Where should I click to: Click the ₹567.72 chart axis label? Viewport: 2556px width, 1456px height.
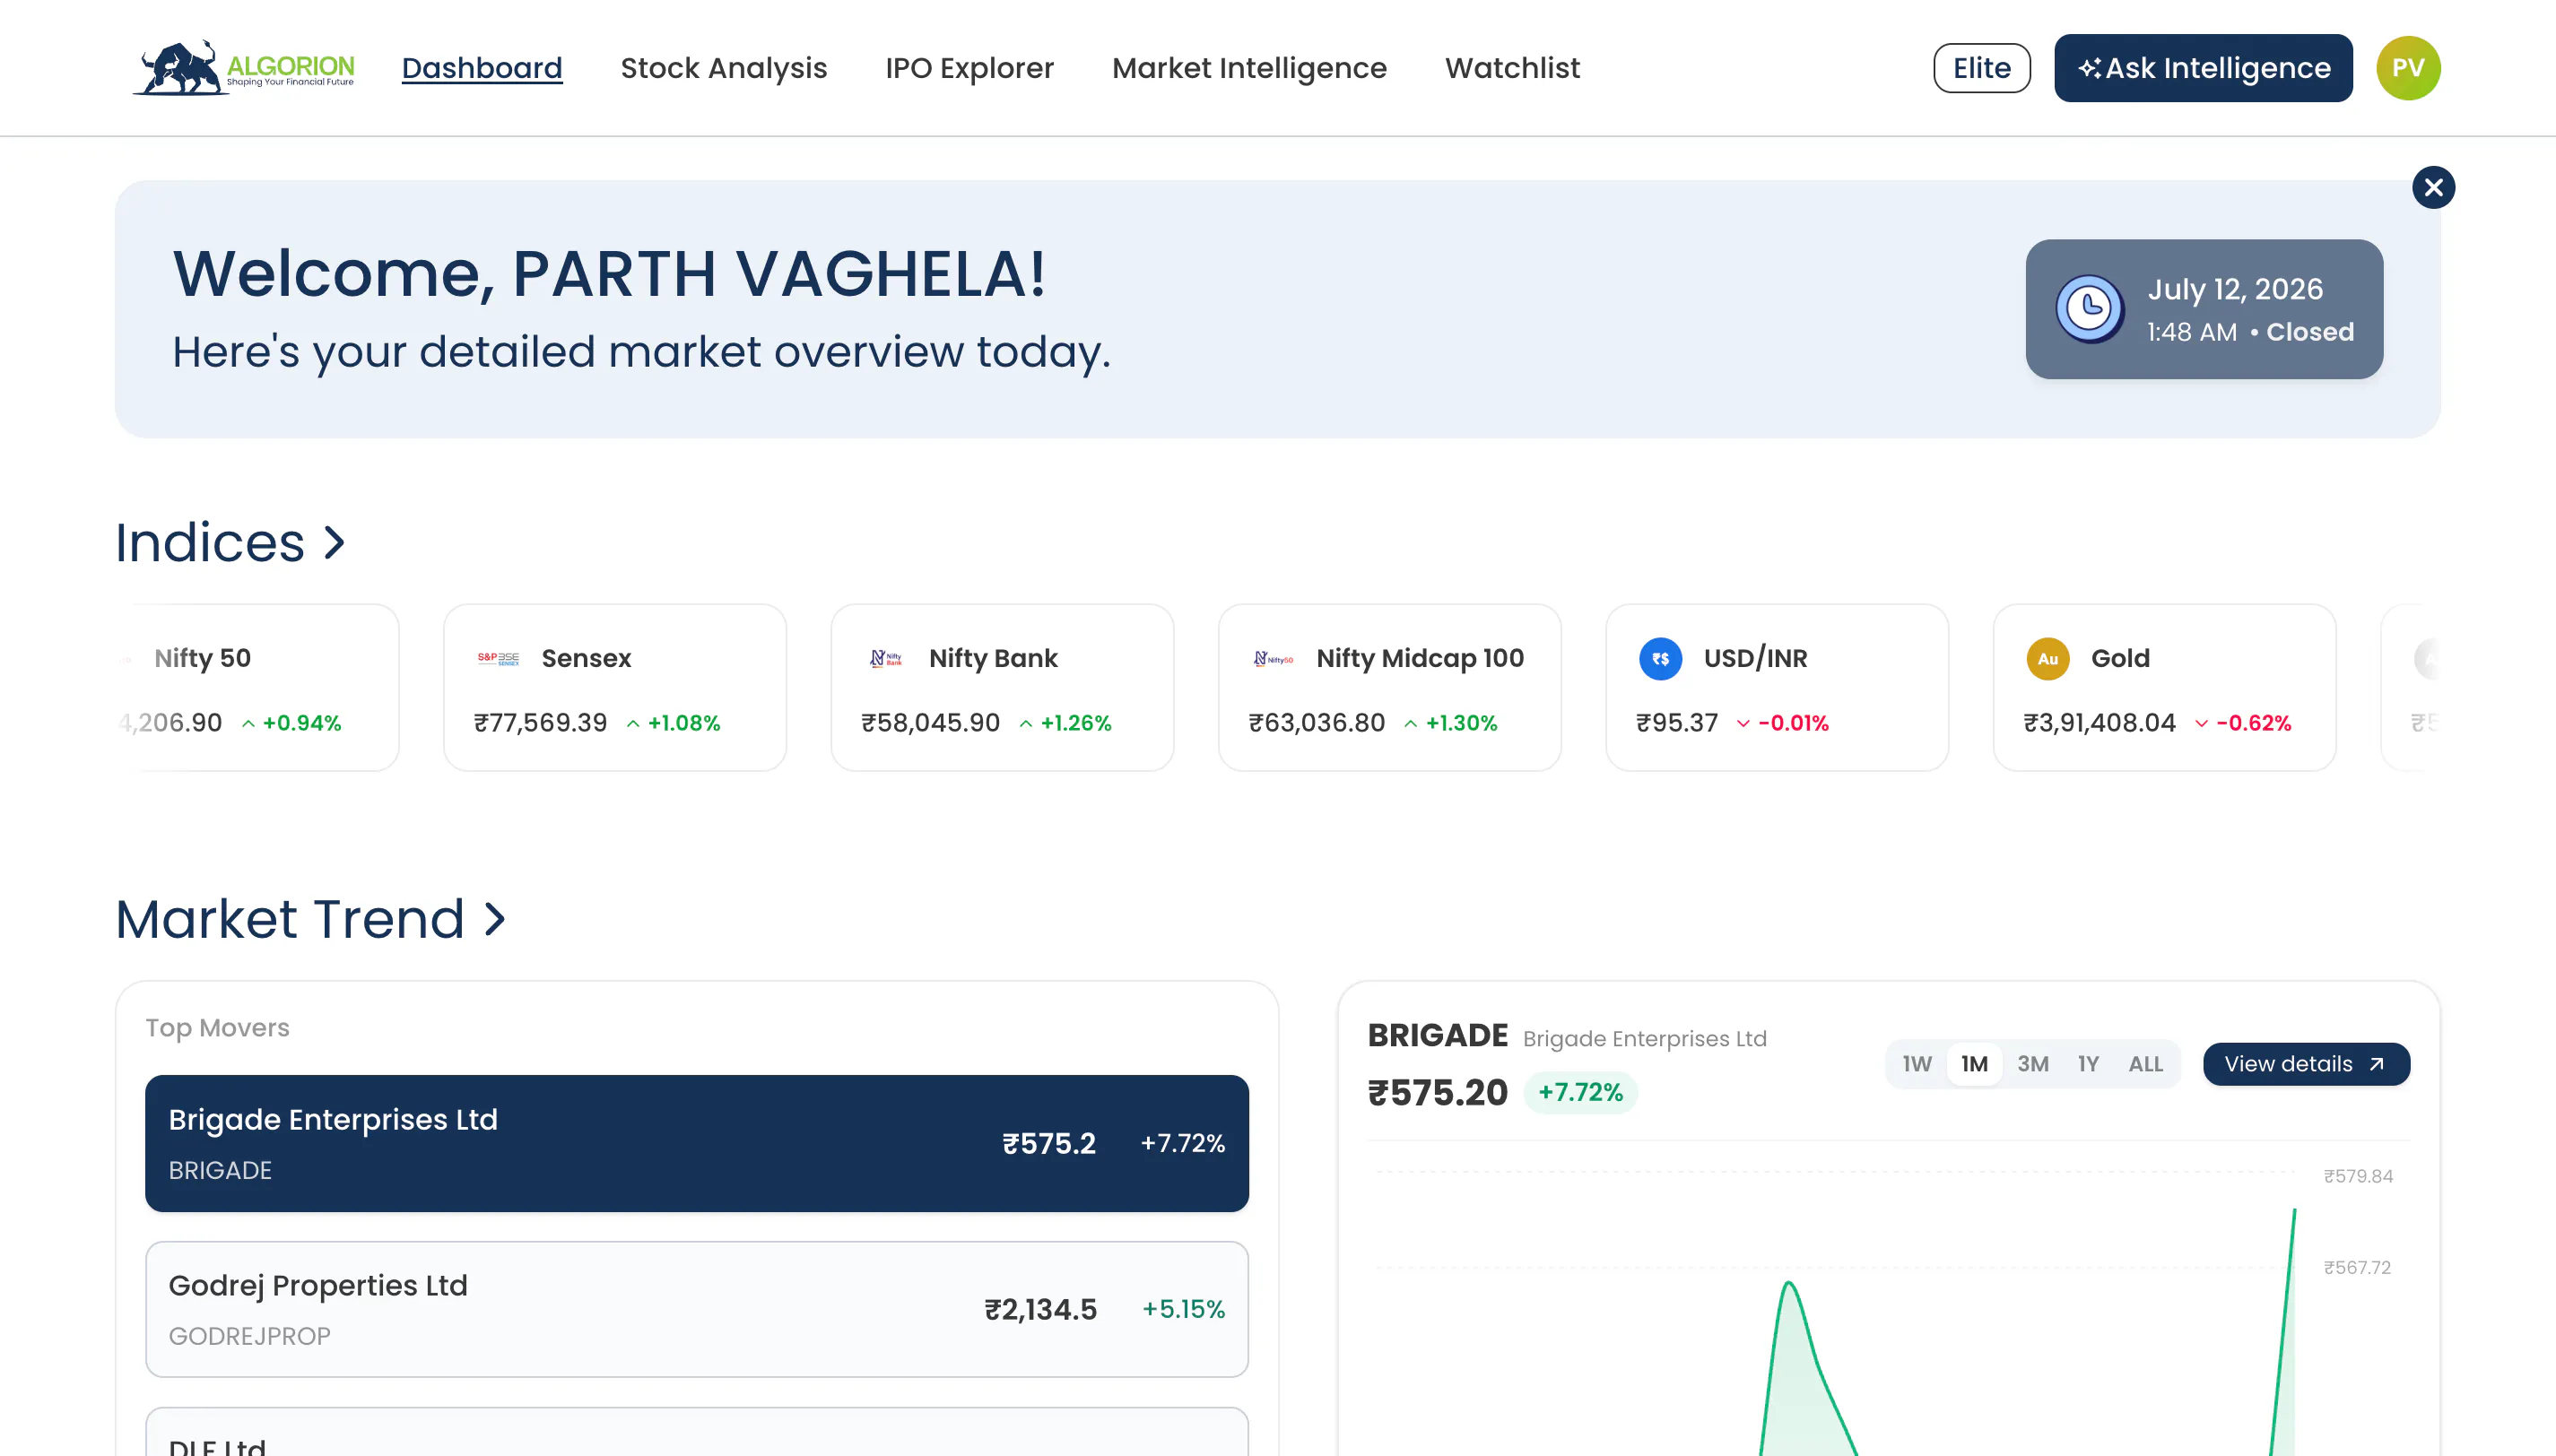click(2357, 1268)
